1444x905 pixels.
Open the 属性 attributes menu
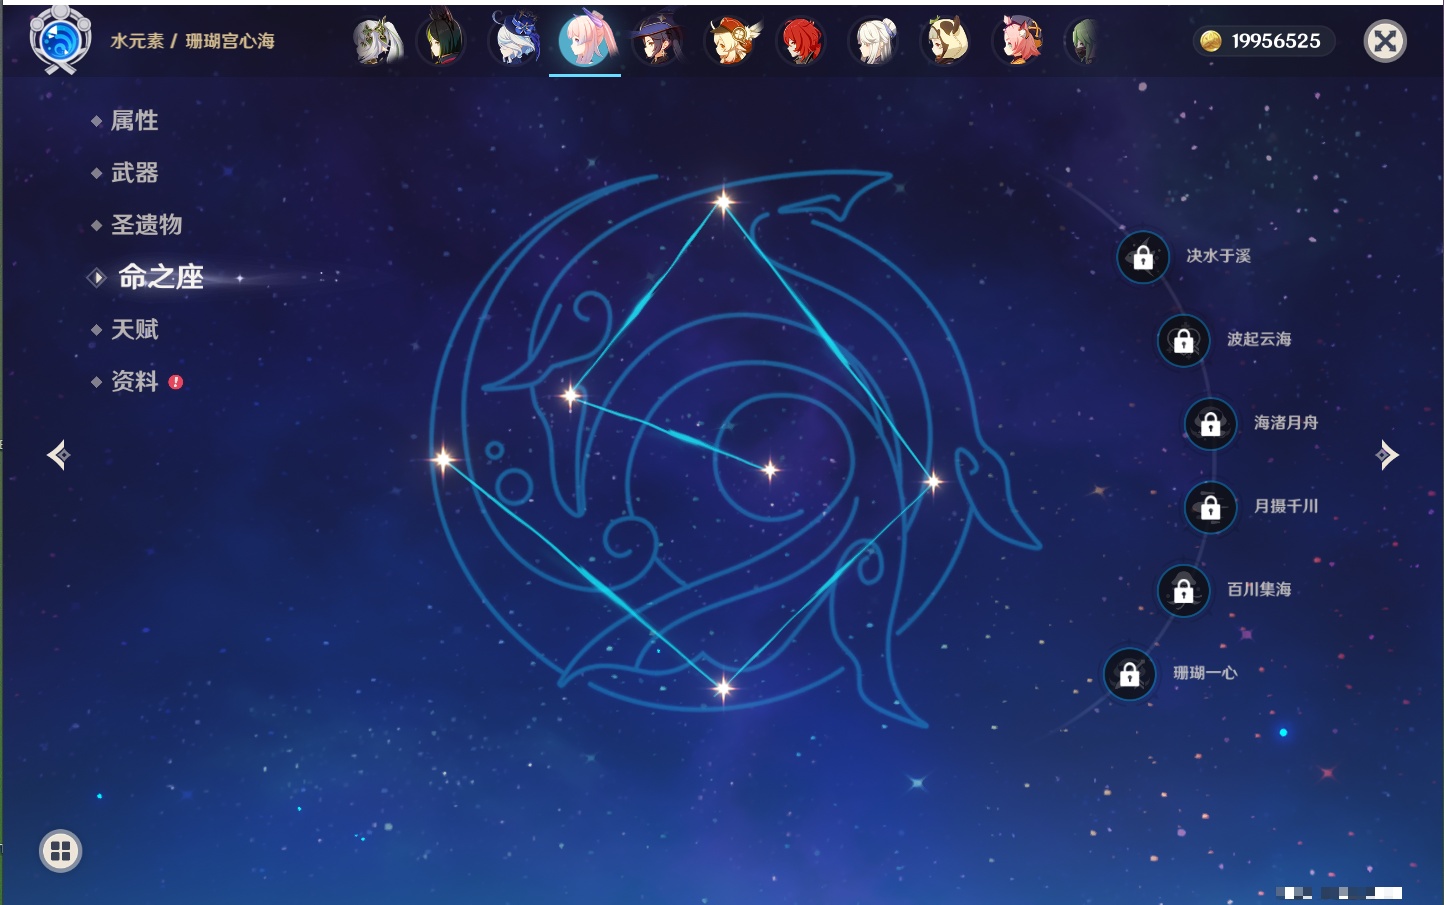pyautogui.click(x=134, y=121)
